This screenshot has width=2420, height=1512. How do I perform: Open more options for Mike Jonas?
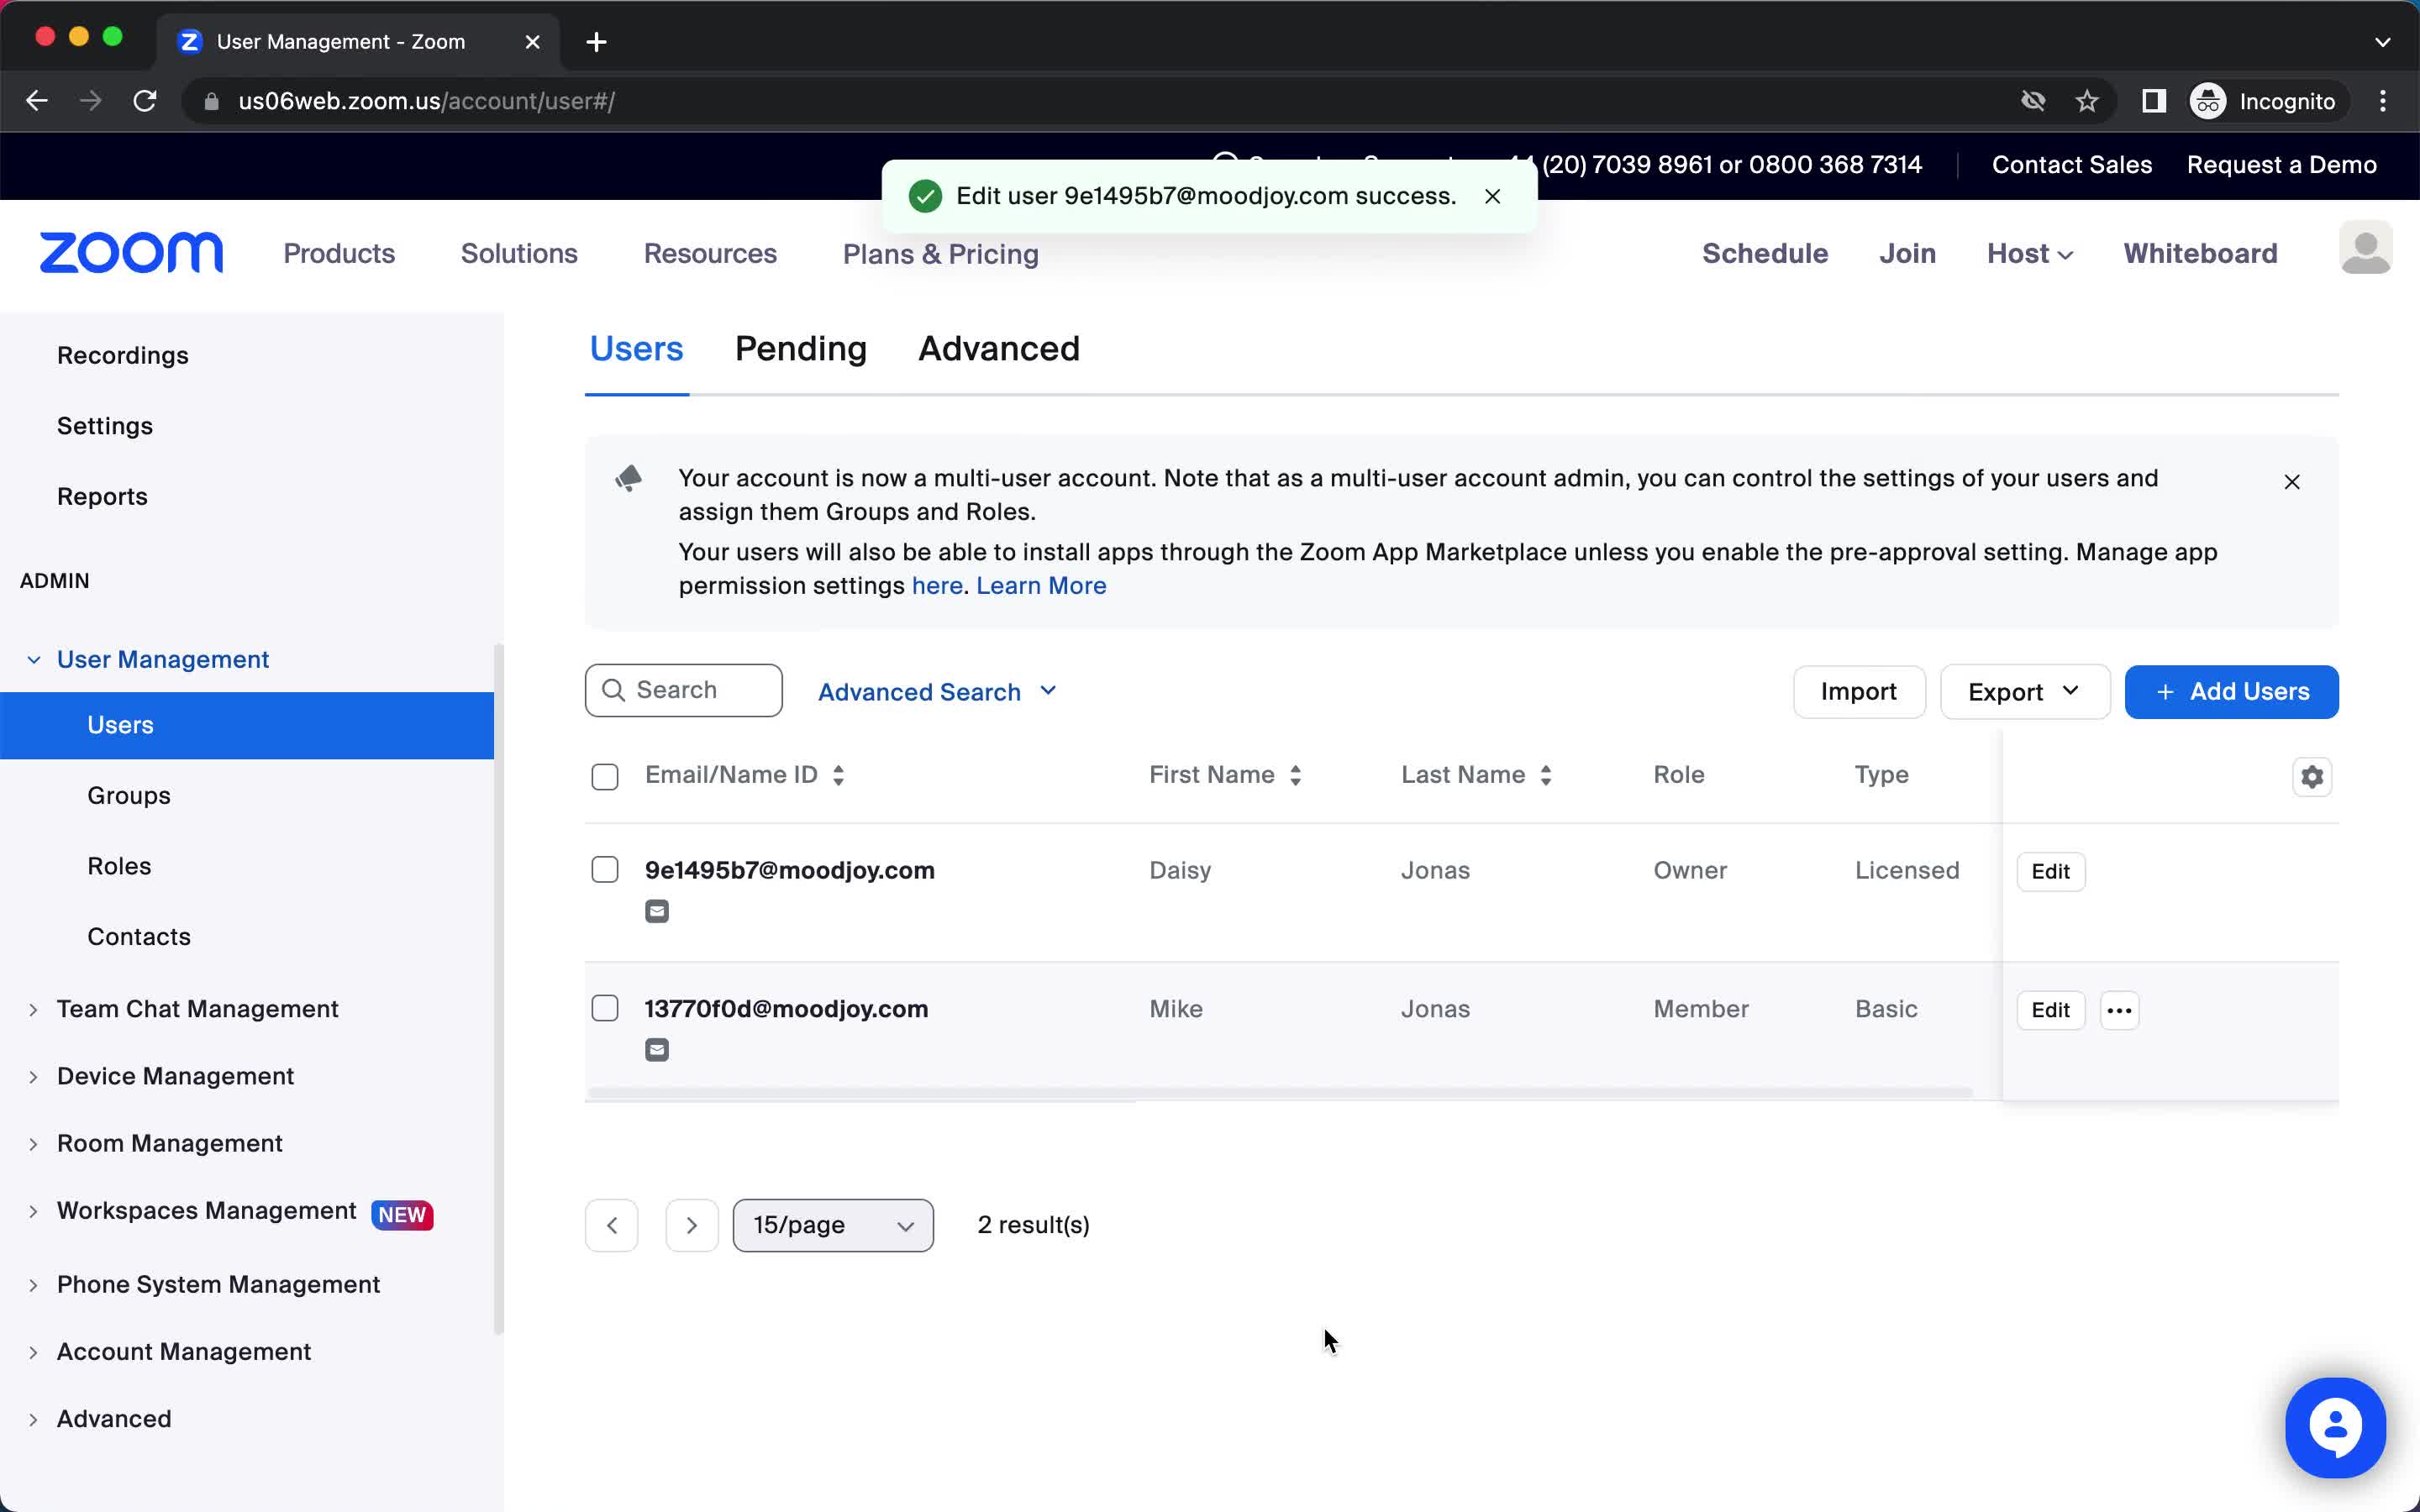click(2119, 1010)
